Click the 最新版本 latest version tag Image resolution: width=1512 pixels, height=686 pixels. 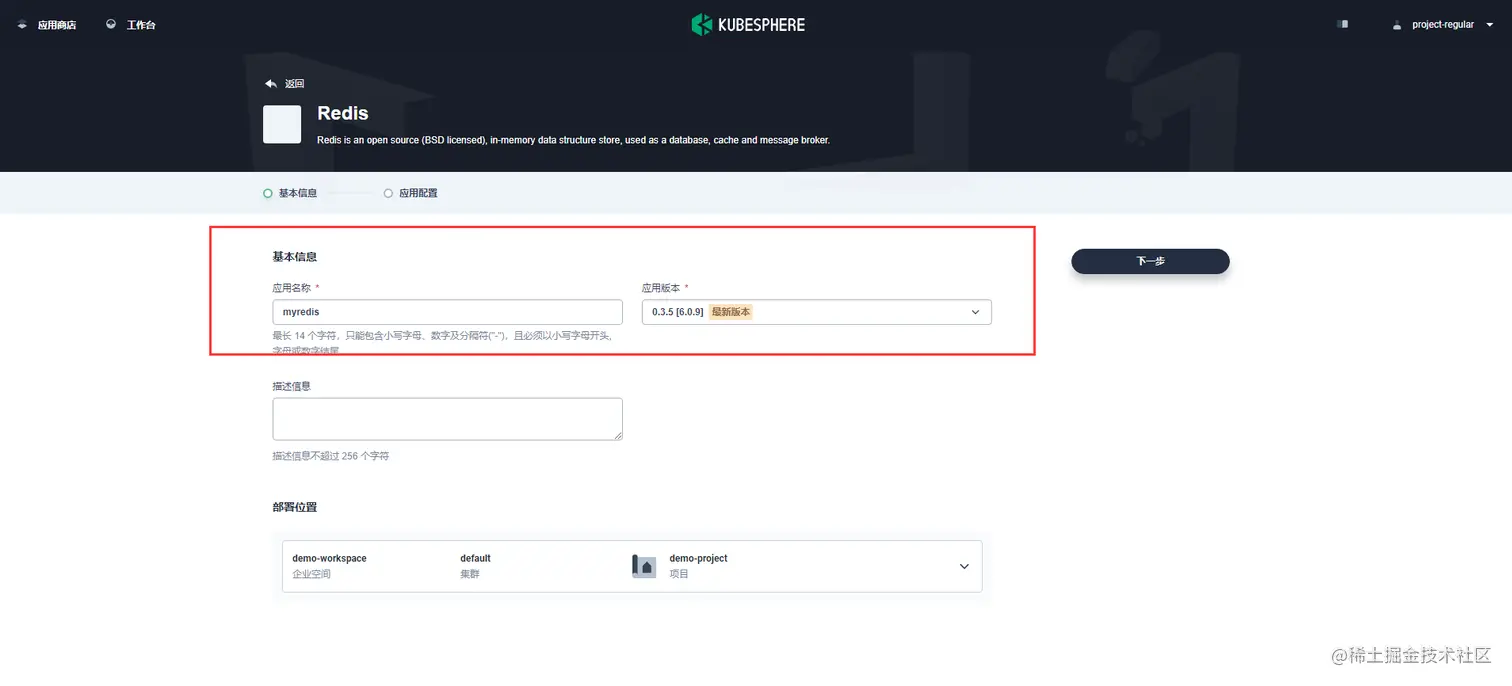point(731,312)
